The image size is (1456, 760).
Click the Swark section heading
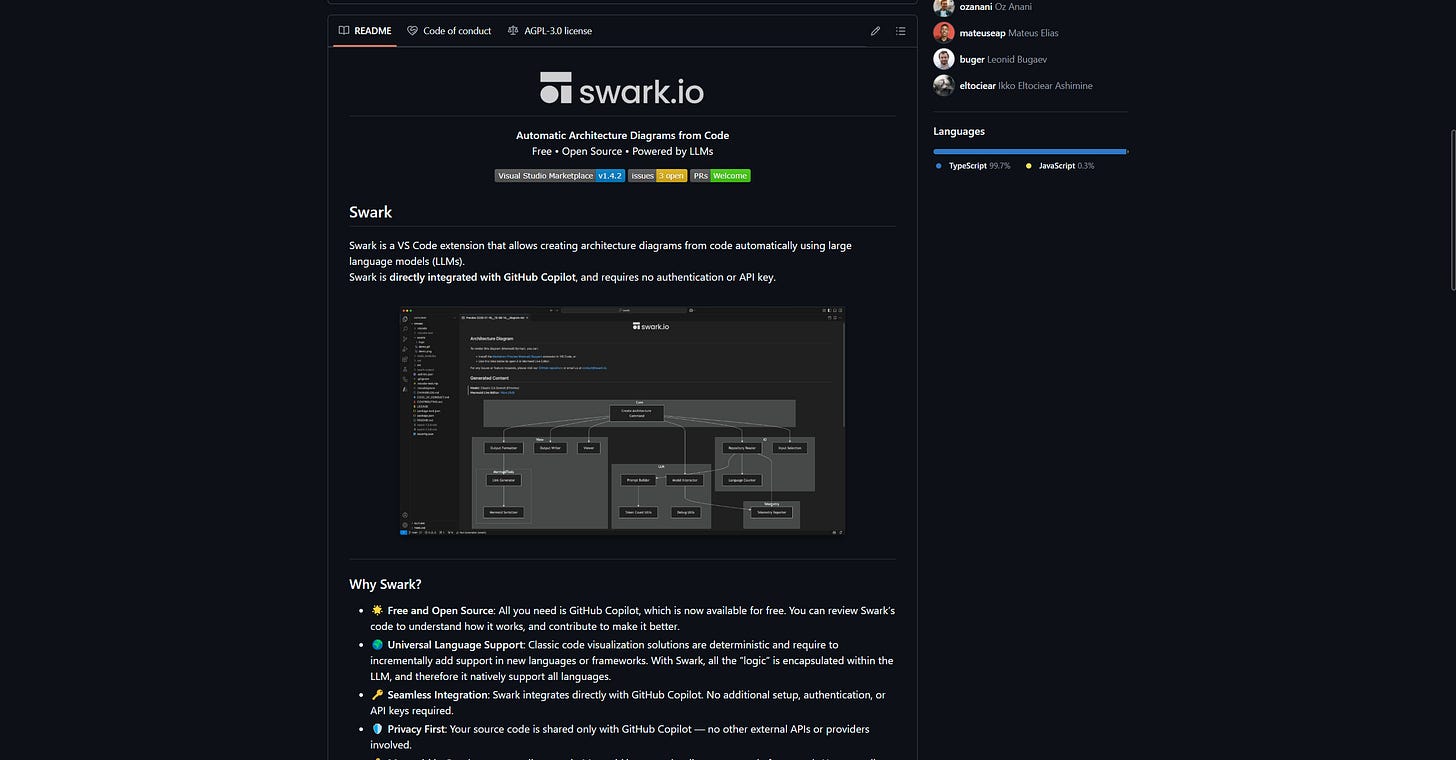click(x=370, y=212)
